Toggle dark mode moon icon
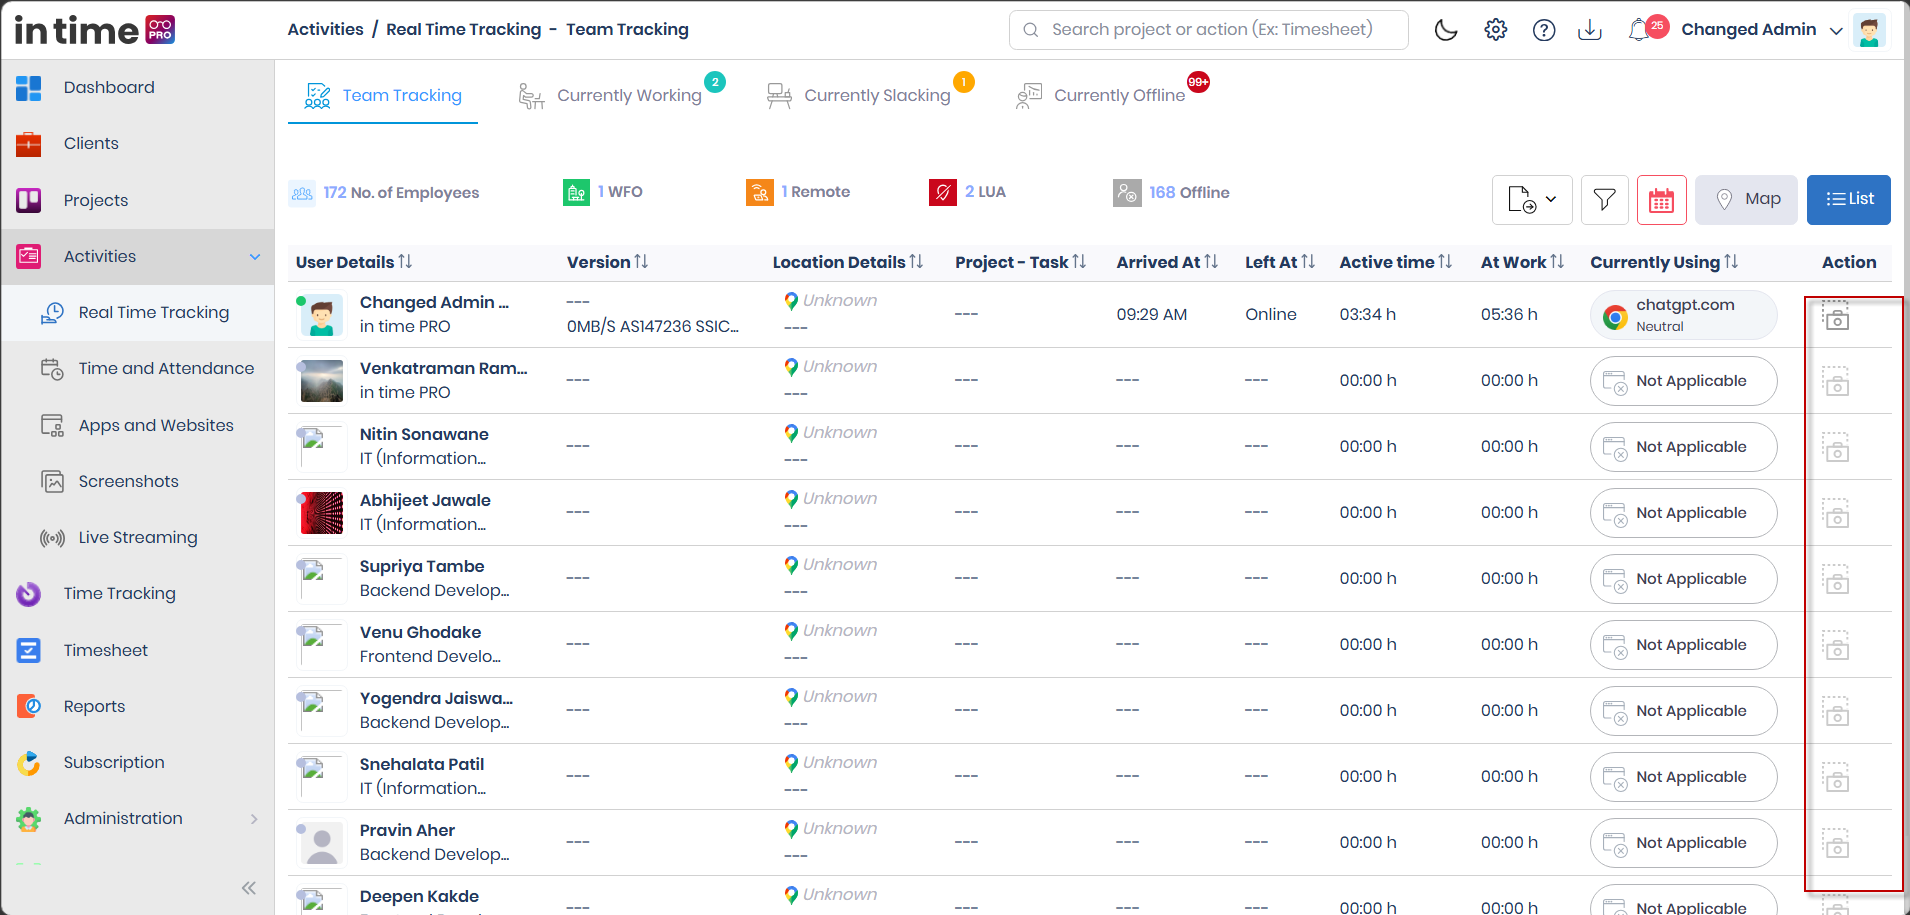This screenshot has width=1910, height=915. coord(1446,30)
